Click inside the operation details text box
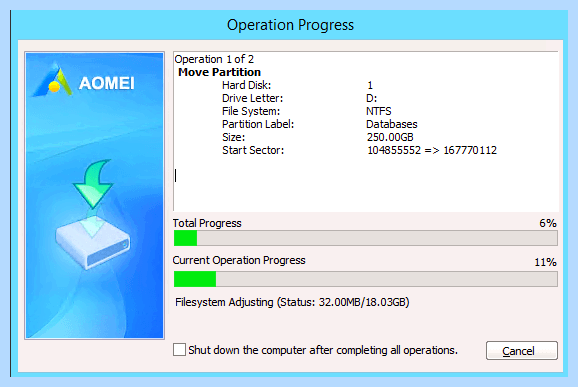Screen dimensions: 578x387 pos(366,132)
